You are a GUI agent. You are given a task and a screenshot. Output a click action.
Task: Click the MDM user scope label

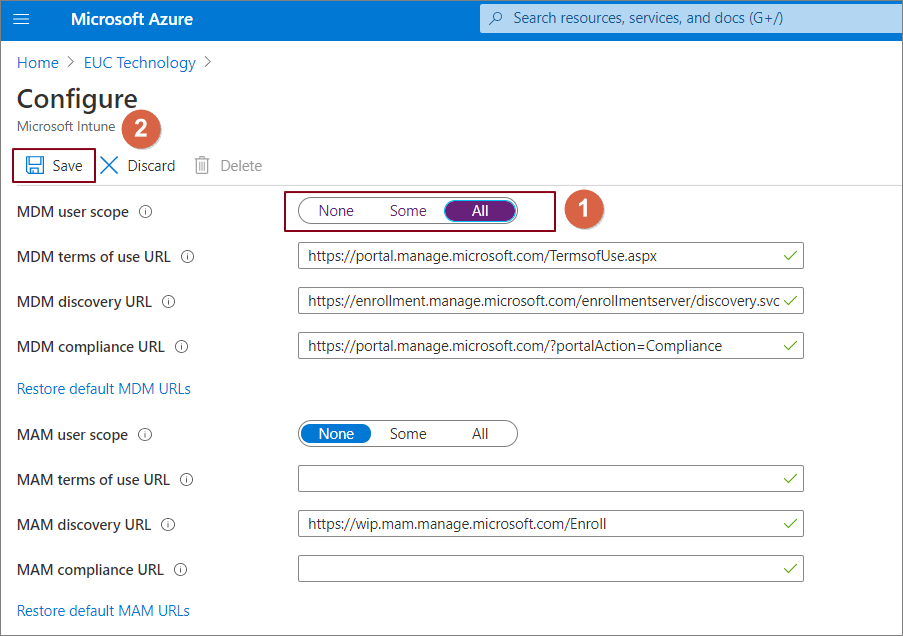[x=73, y=212]
